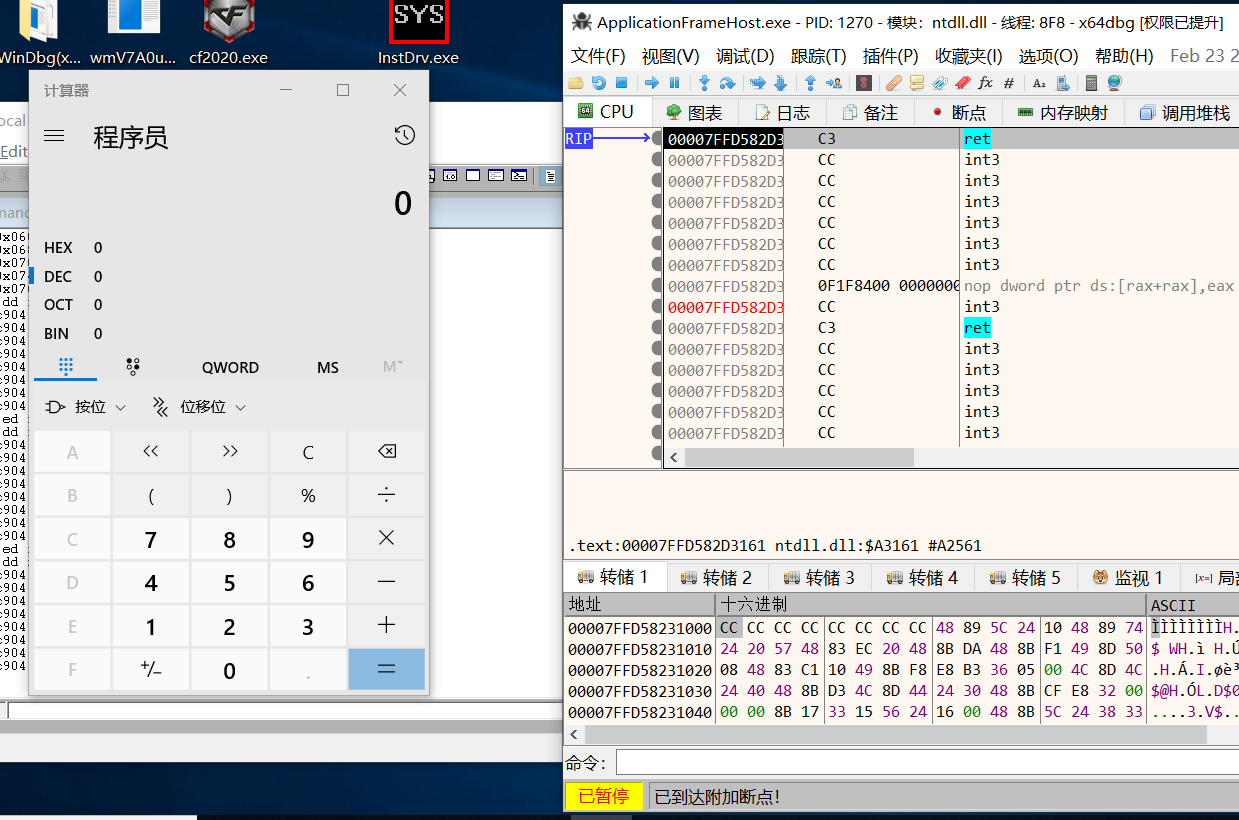Image resolution: width=1239 pixels, height=820 pixels.
Task: Open the Run (blue arrow) icon
Action: tap(652, 82)
